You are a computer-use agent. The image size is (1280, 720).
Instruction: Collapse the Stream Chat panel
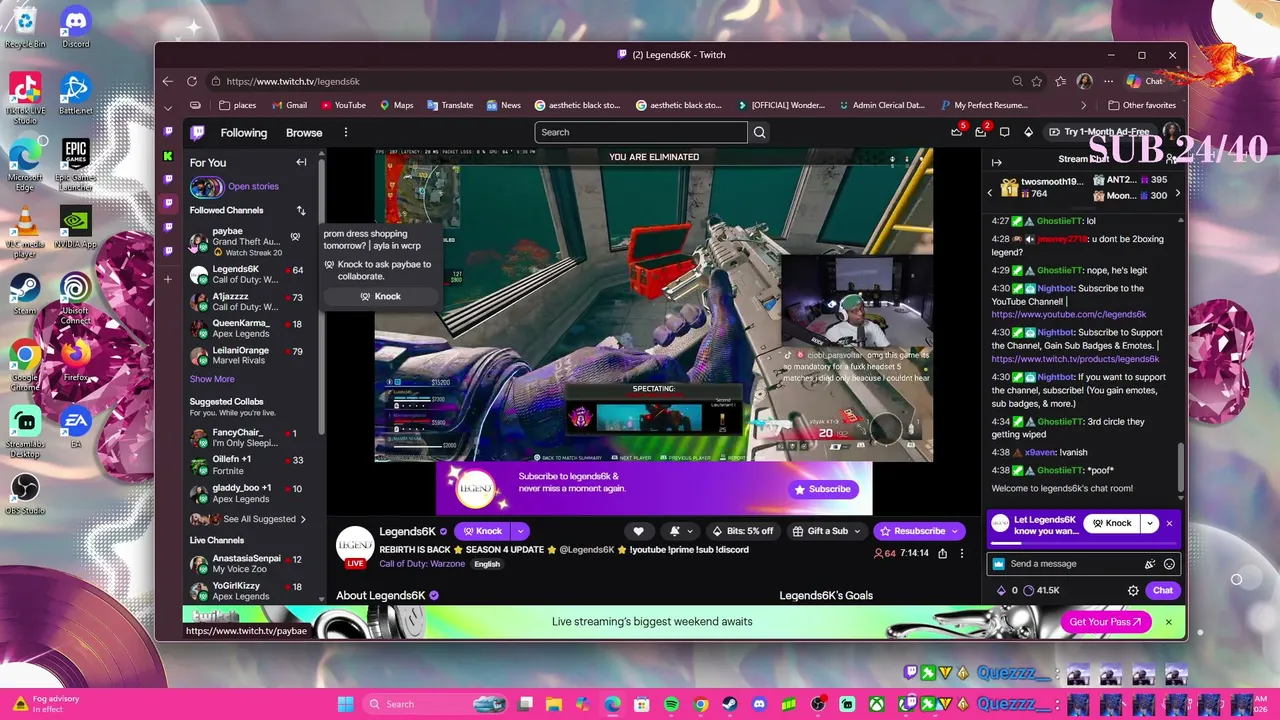pyautogui.click(x=997, y=162)
